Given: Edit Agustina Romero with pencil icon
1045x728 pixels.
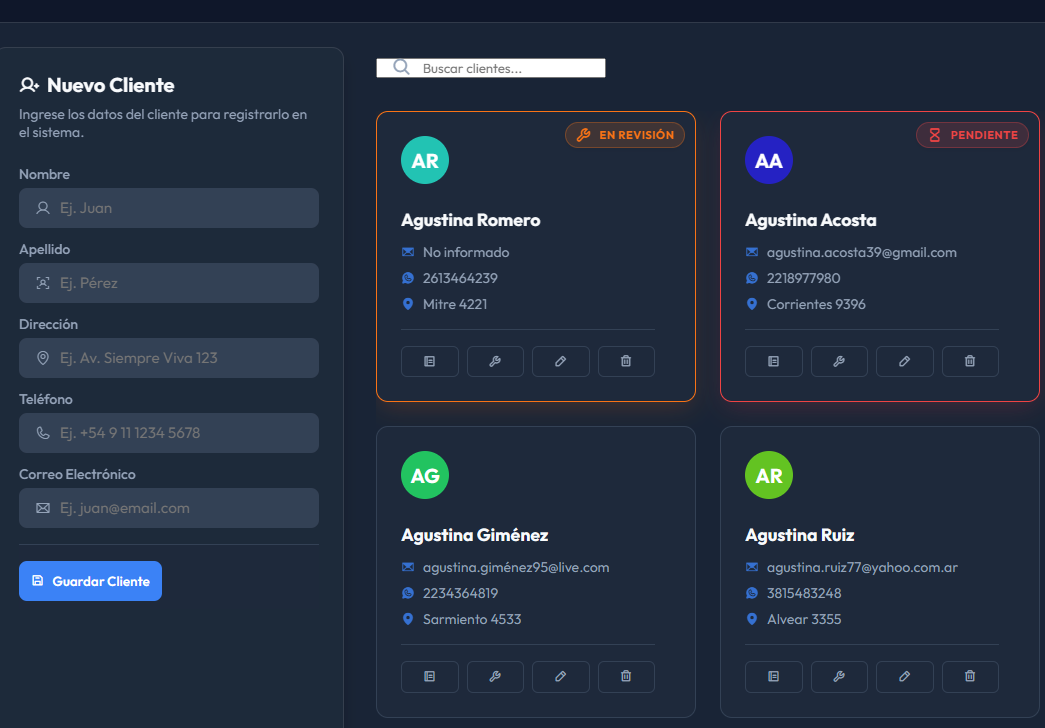Looking at the screenshot, I should click(x=560, y=361).
